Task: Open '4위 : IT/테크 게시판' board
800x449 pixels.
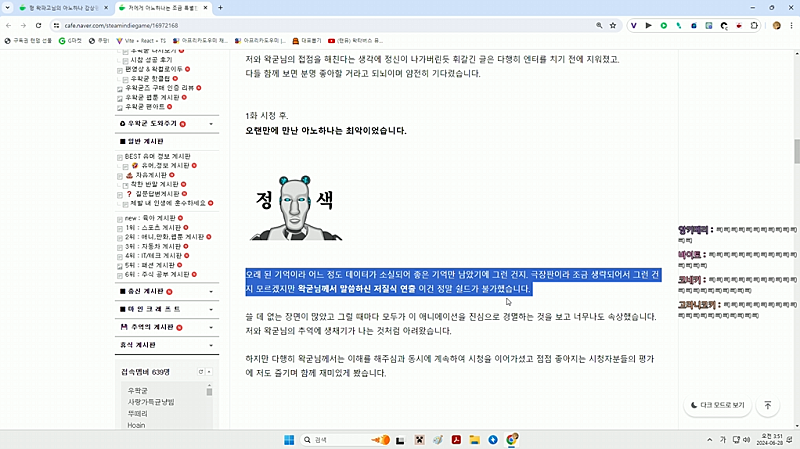Action: click(x=154, y=256)
